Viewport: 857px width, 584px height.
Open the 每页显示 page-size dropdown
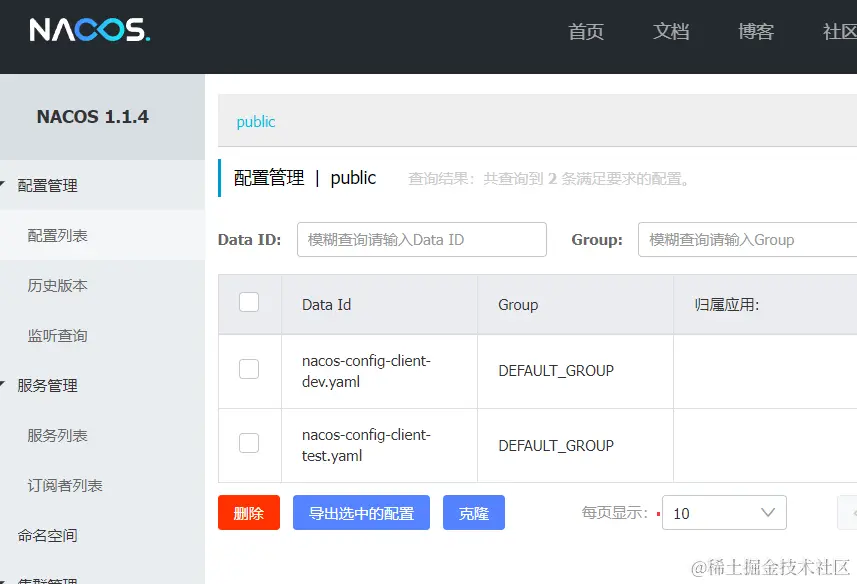(724, 512)
